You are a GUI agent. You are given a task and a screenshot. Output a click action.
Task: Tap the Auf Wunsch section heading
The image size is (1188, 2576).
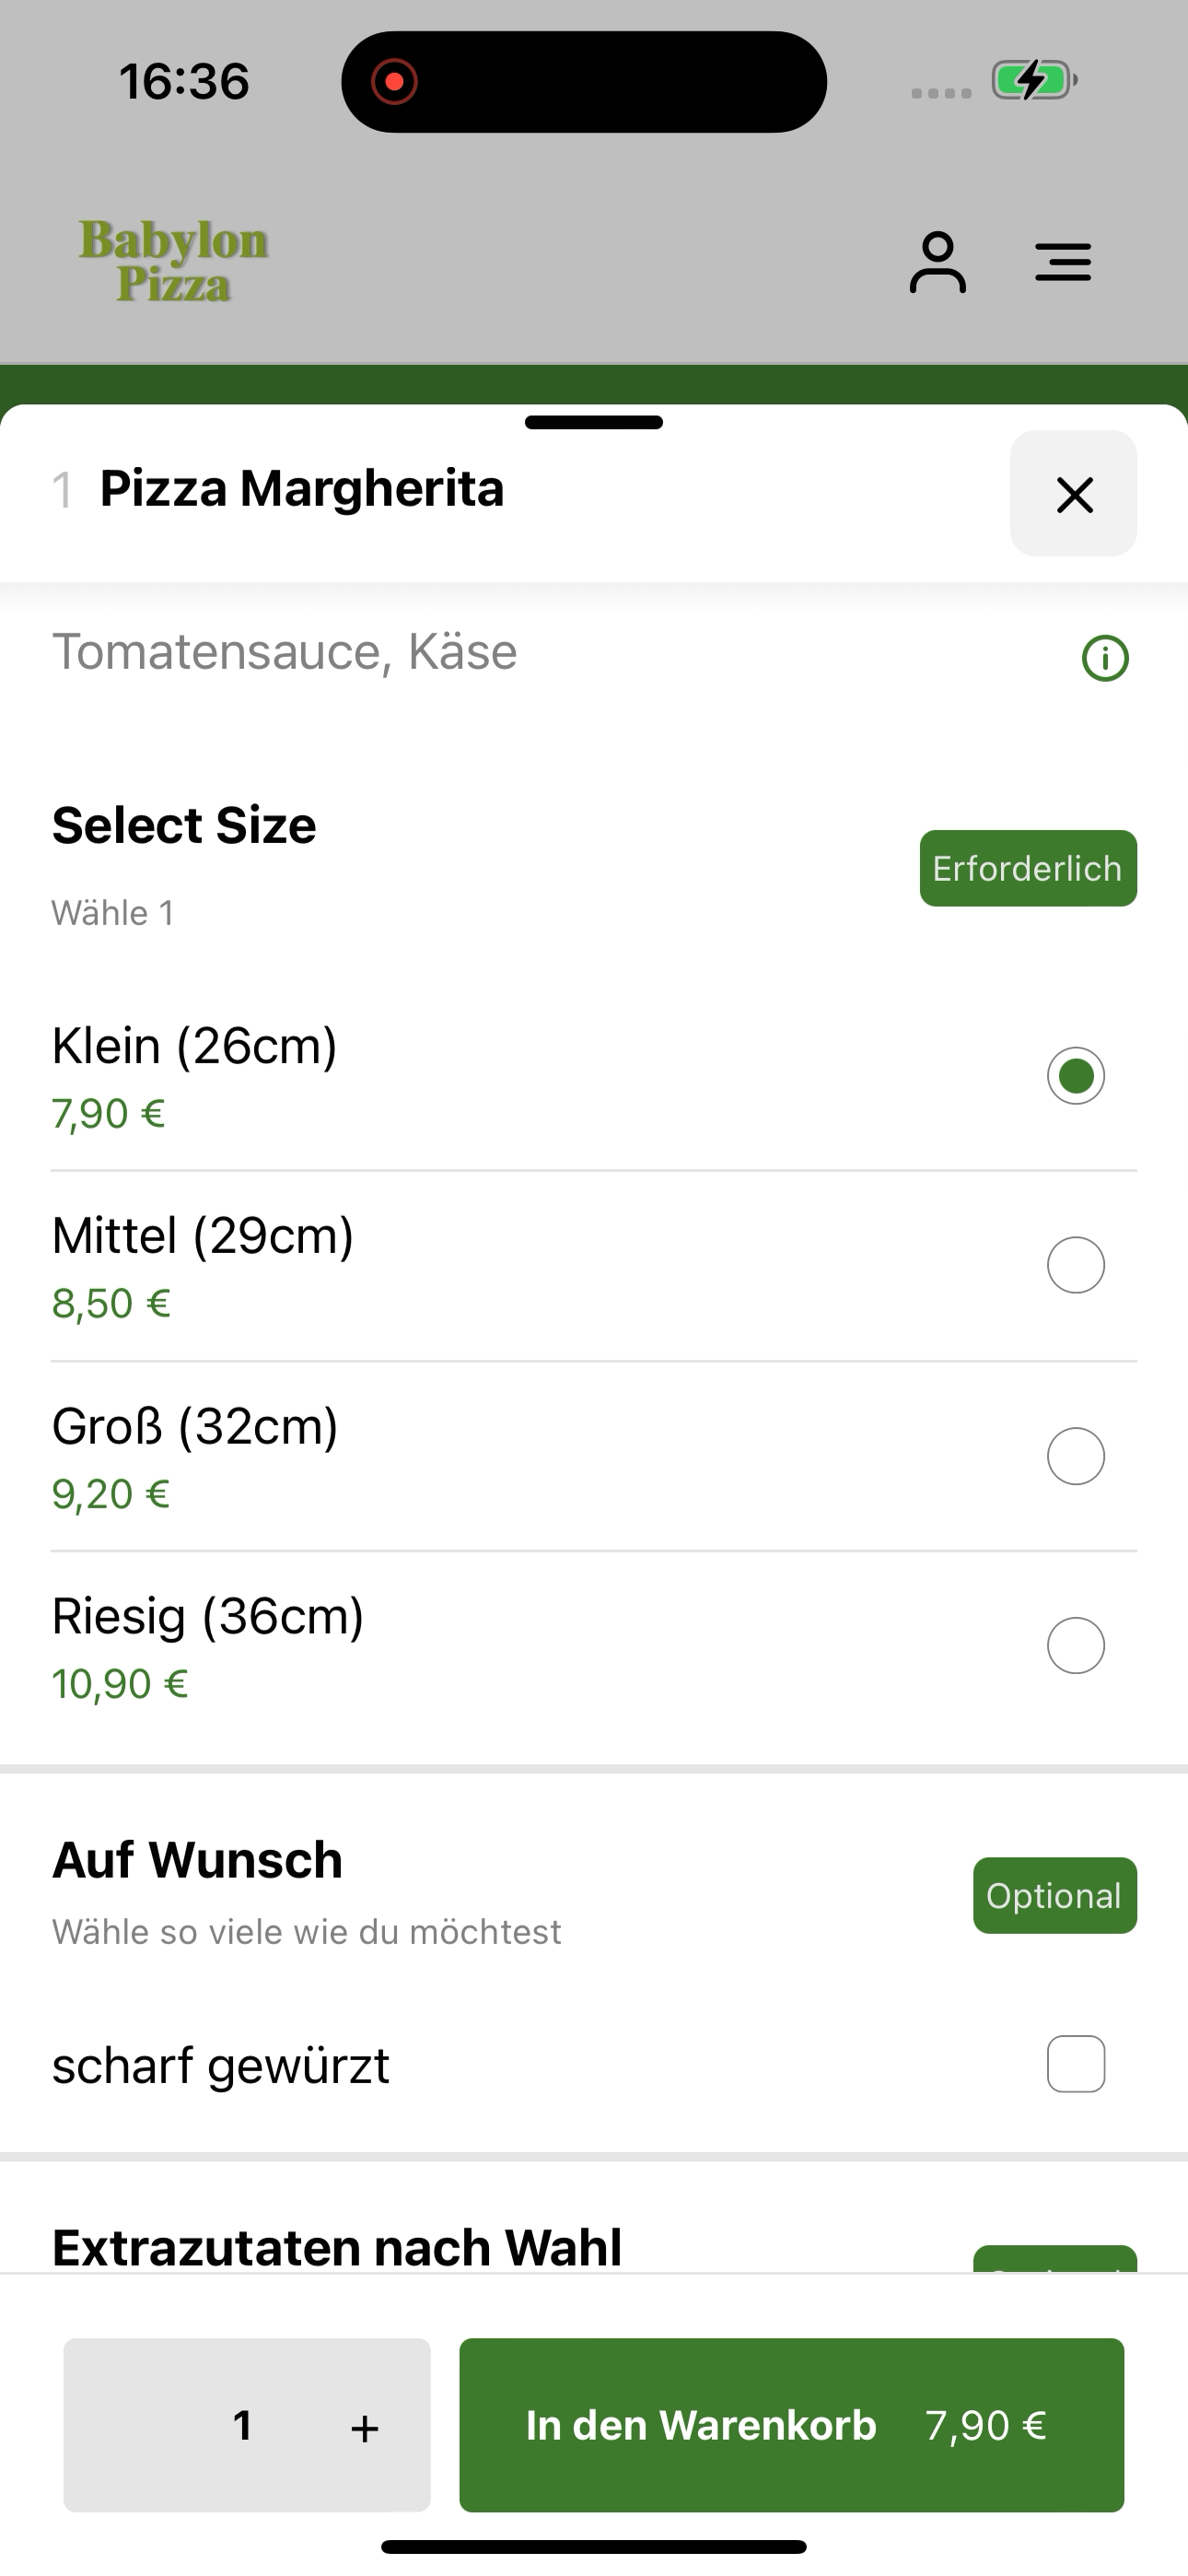click(197, 1860)
